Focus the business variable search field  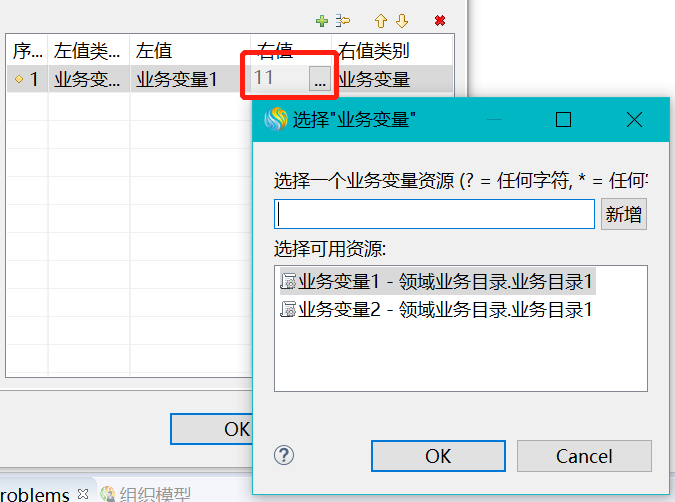[434, 214]
